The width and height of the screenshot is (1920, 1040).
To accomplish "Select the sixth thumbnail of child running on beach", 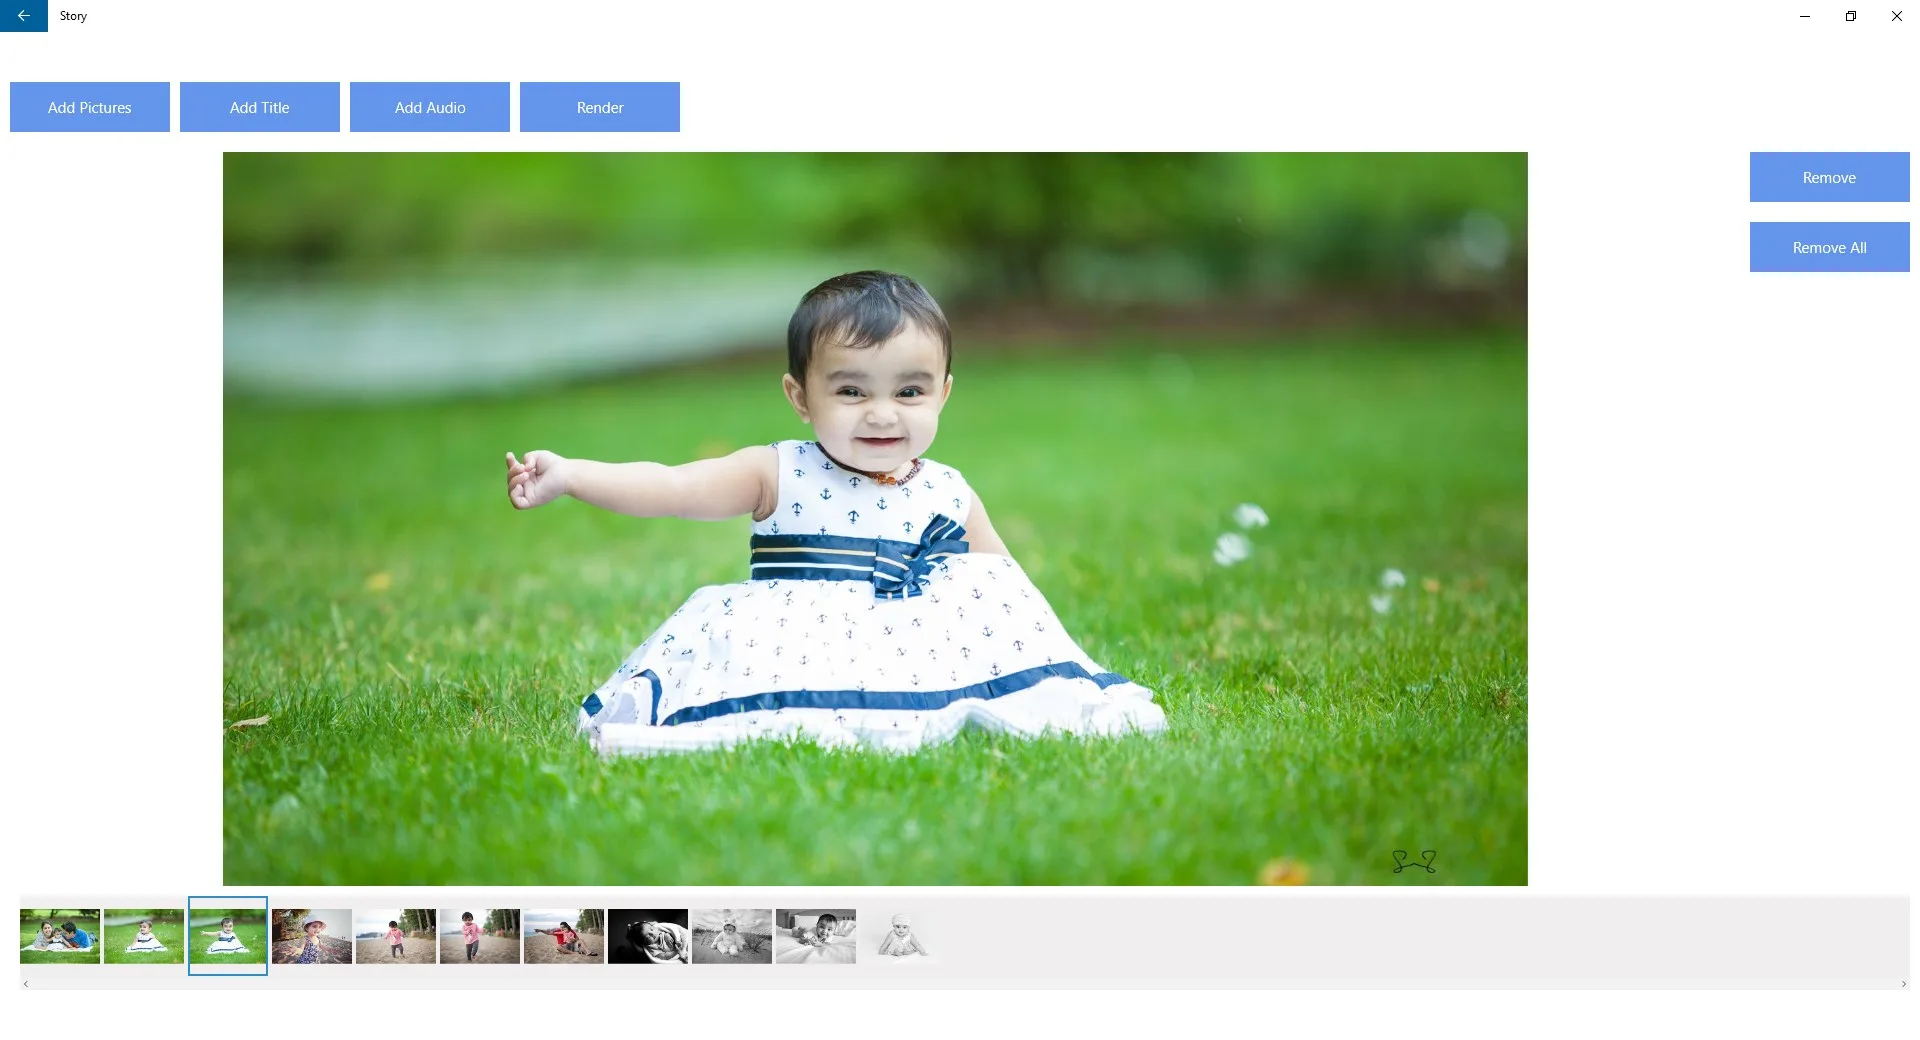I will pyautogui.click(x=480, y=936).
